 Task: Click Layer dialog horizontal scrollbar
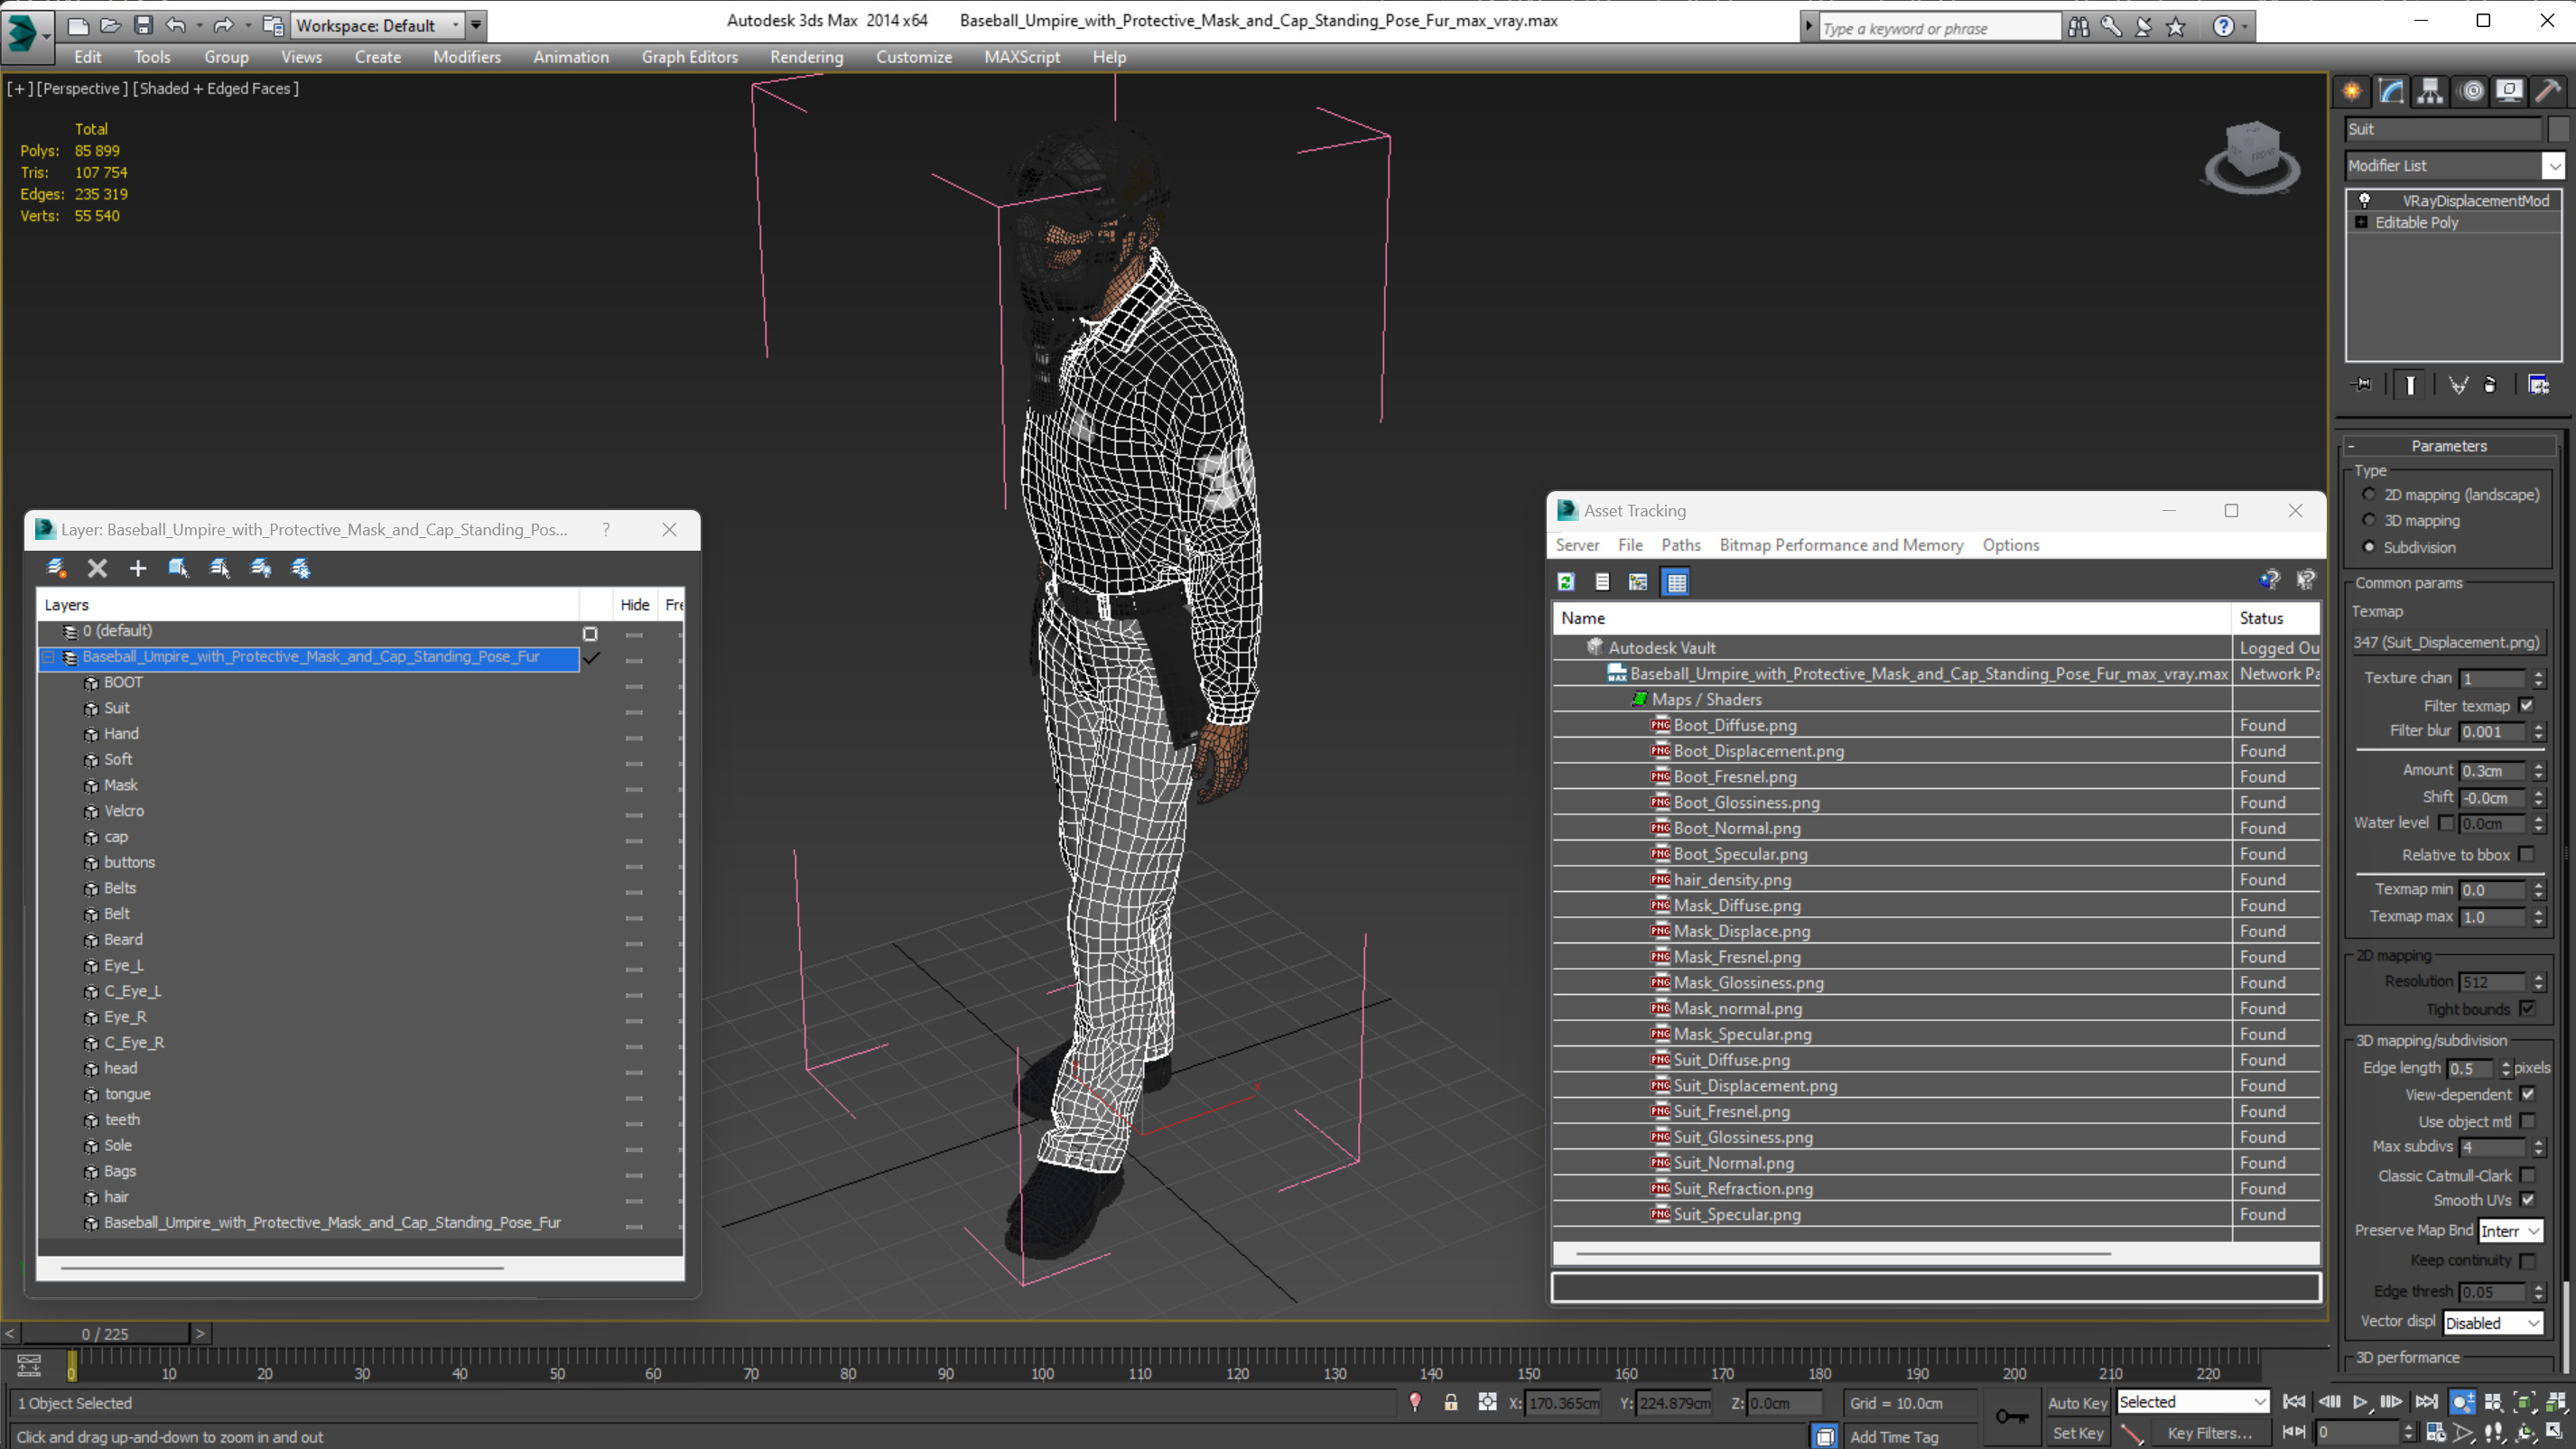click(281, 1267)
